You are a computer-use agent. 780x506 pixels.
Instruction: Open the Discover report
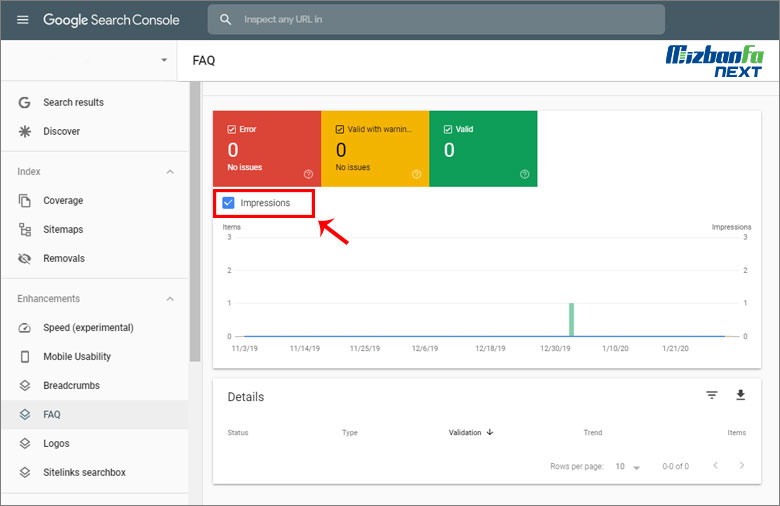(62, 131)
